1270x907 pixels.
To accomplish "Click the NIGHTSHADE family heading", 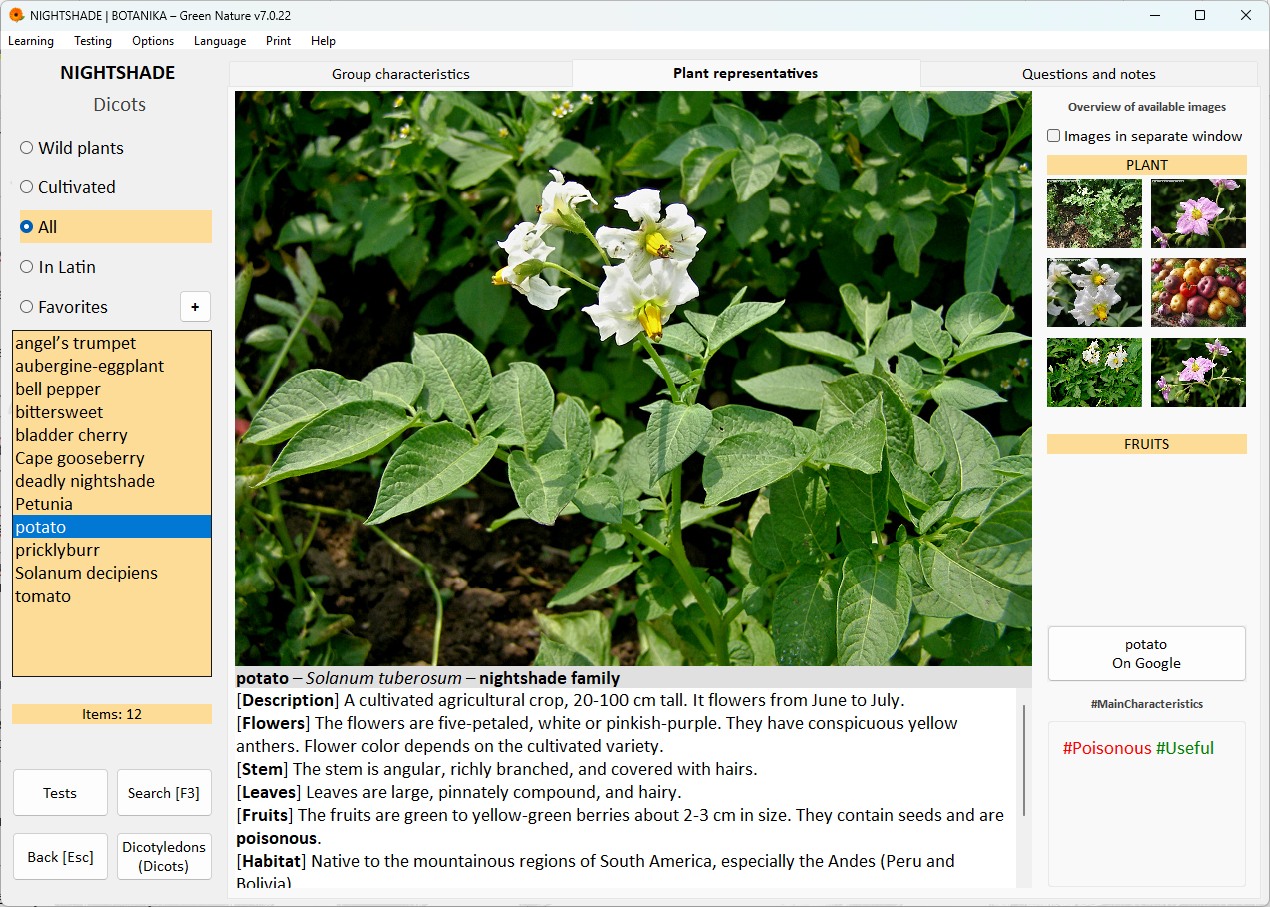I will (117, 73).
